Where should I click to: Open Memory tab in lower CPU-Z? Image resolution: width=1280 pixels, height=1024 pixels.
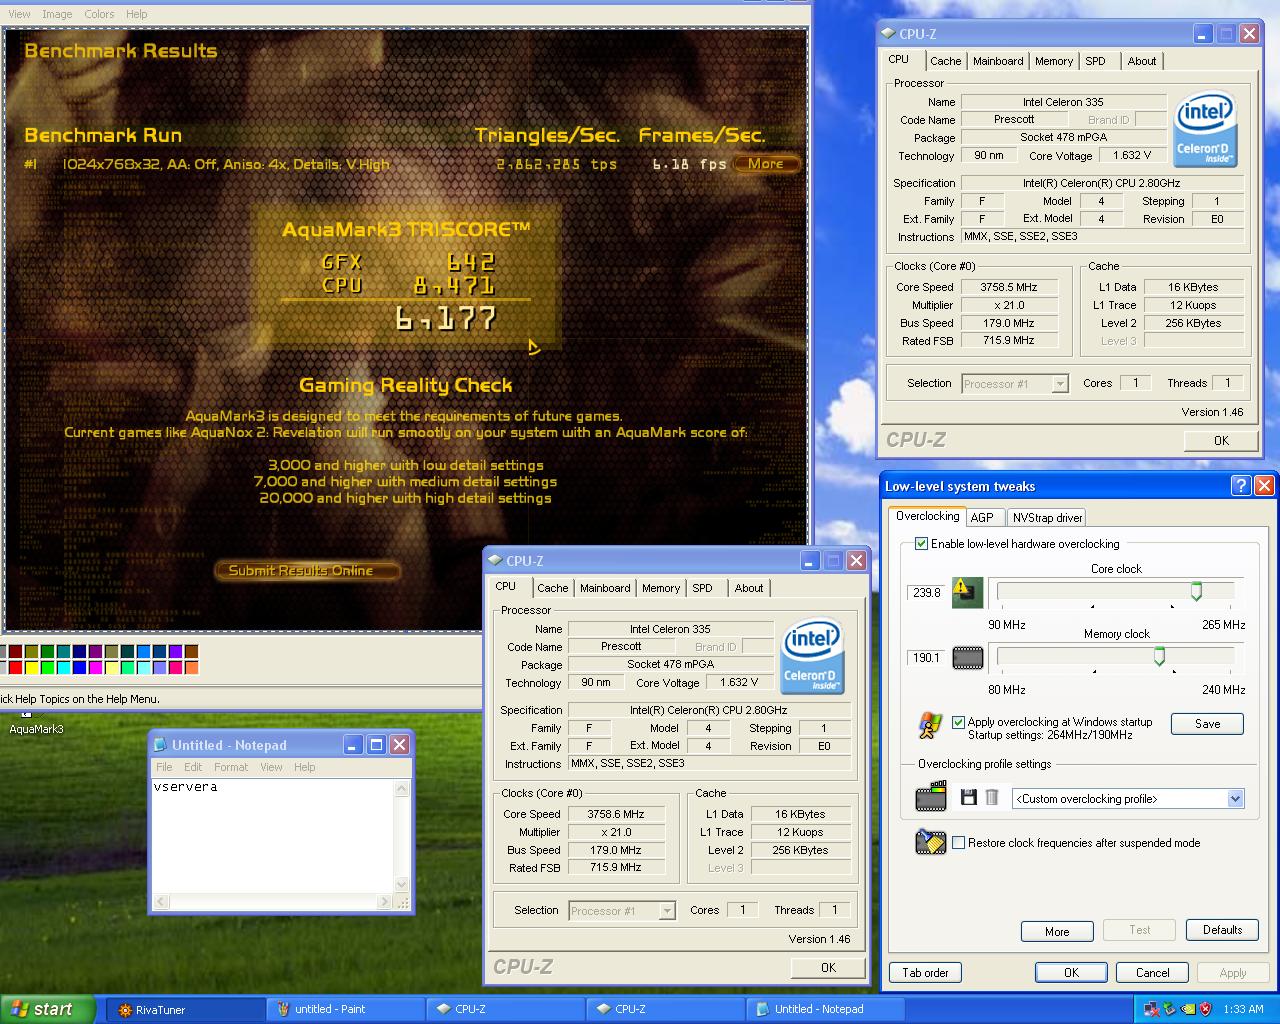(x=661, y=588)
